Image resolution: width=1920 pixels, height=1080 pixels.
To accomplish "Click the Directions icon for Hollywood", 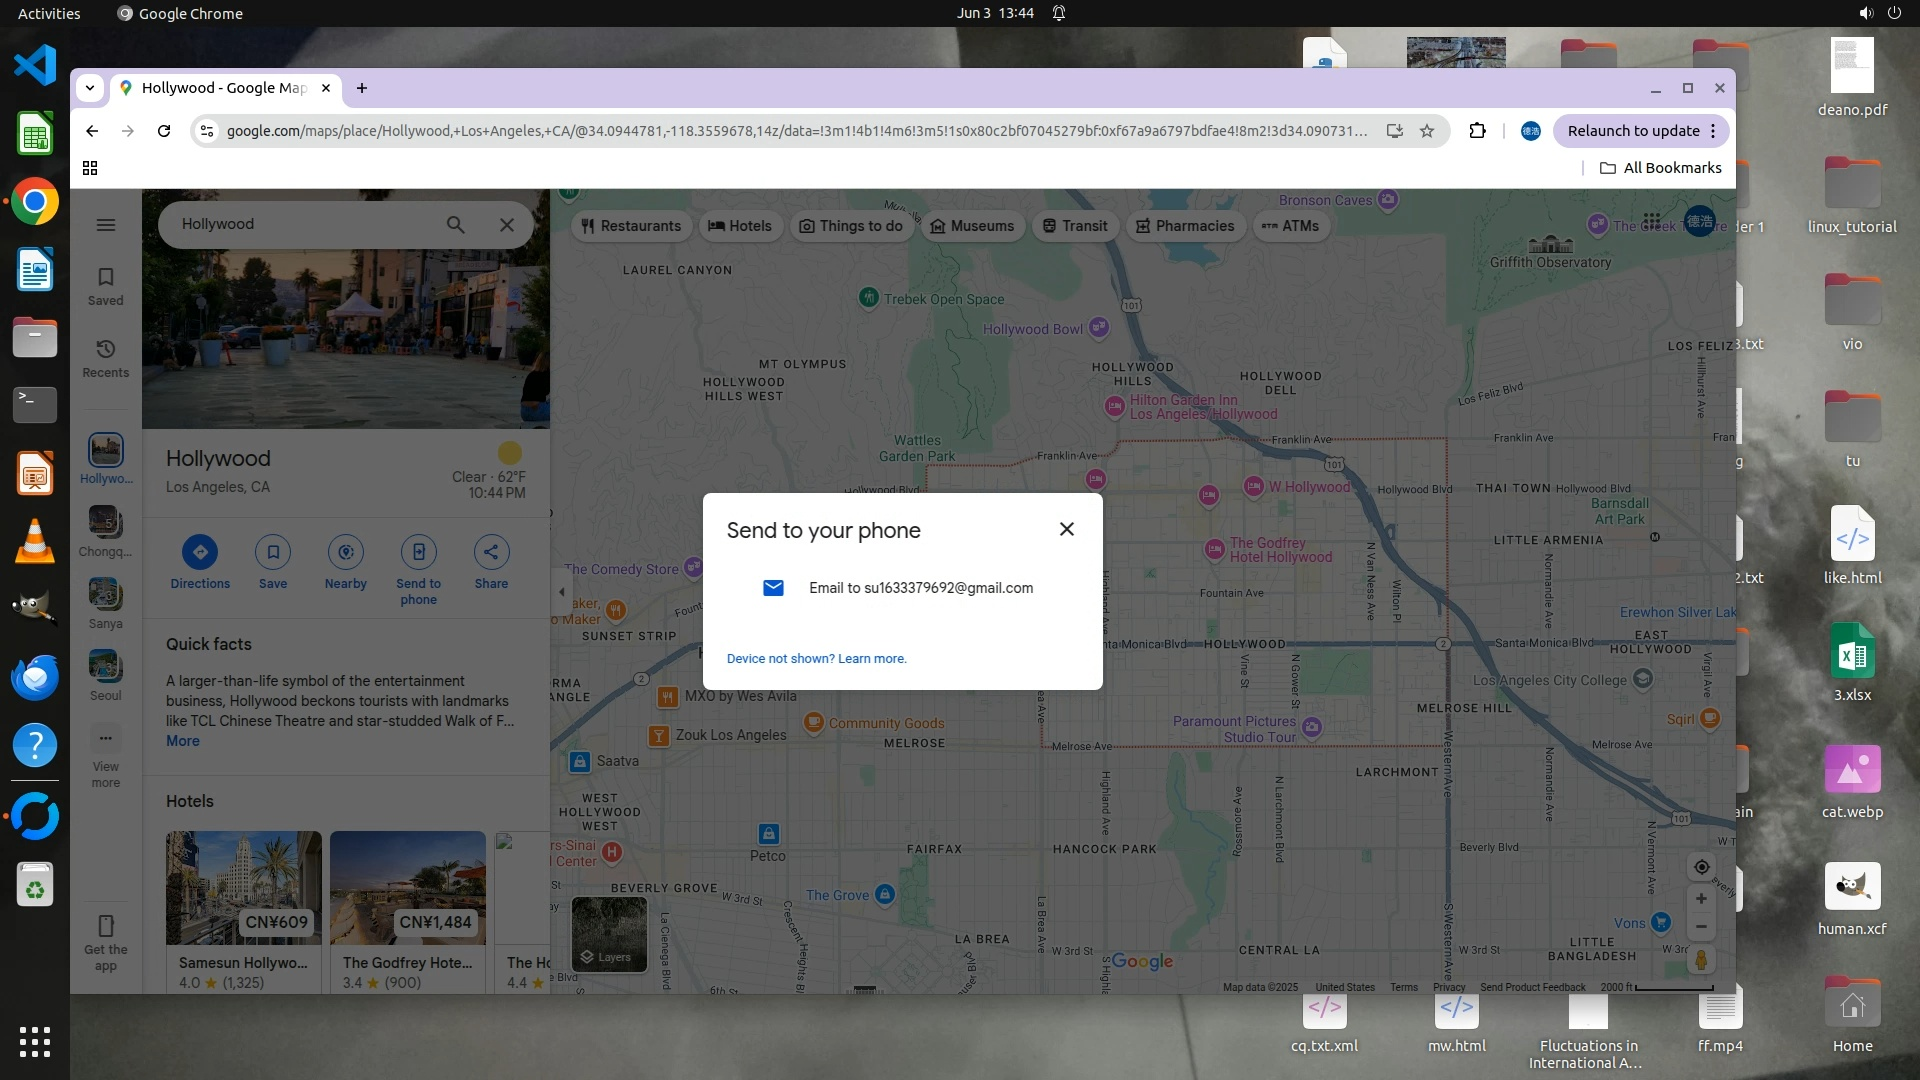I will pyautogui.click(x=200, y=552).
